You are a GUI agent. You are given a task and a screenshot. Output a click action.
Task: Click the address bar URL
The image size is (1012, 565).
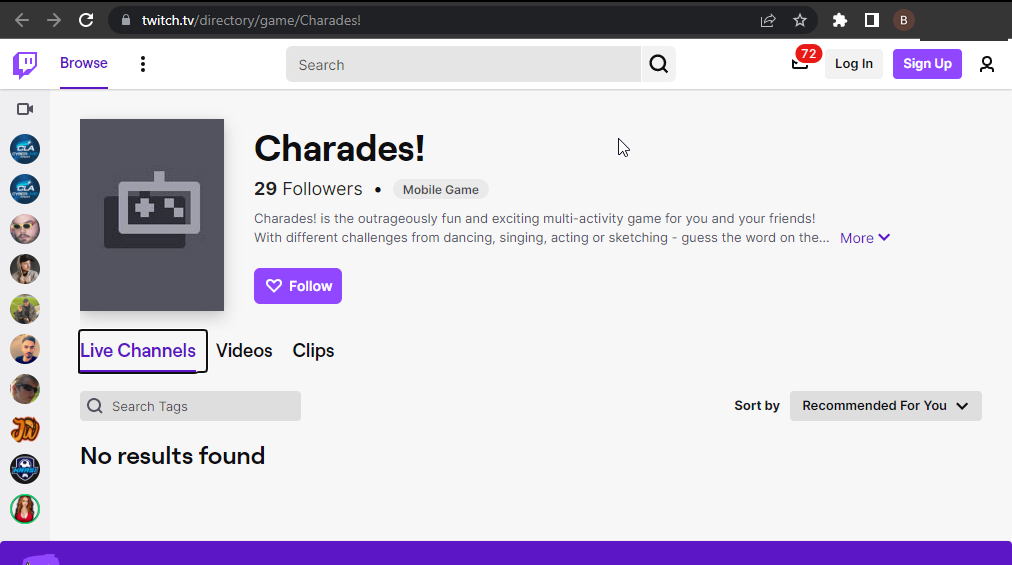pos(251,21)
